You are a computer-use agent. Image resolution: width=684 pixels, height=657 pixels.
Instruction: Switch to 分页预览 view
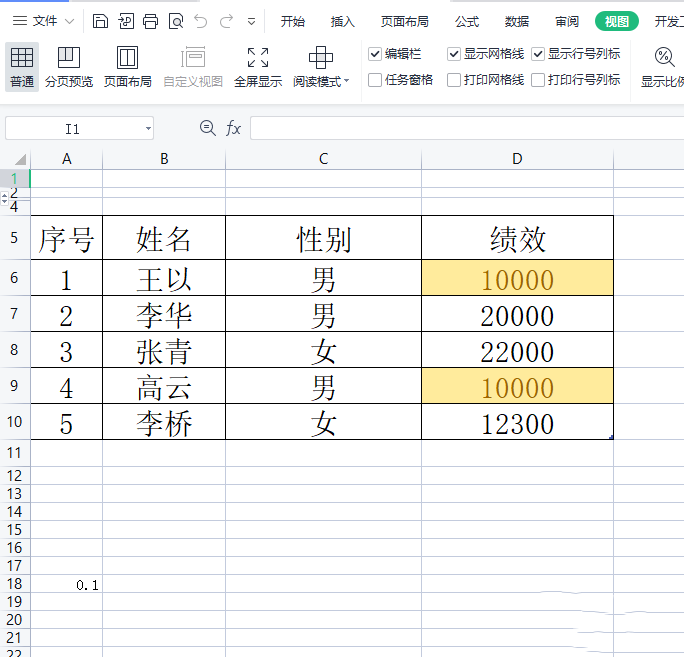[69, 67]
